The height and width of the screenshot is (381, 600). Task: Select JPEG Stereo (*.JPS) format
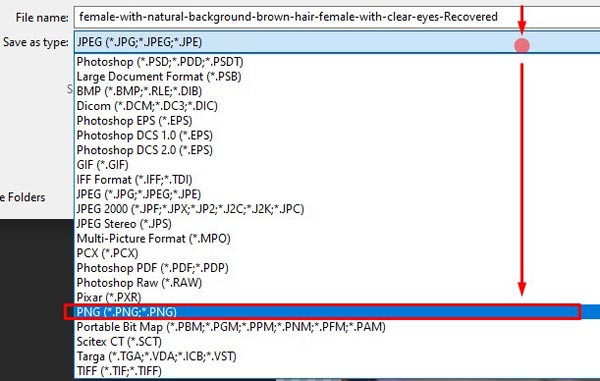pos(337,224)
